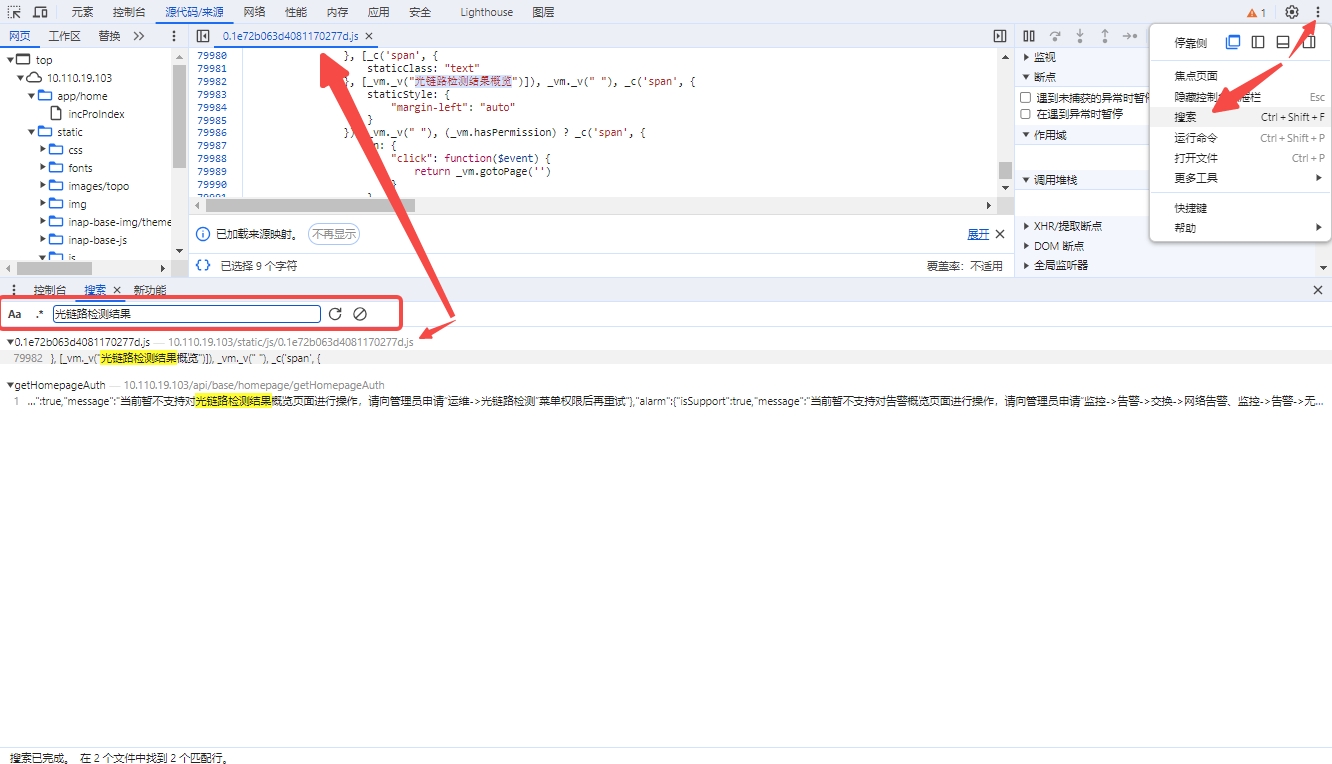
Task: Click code editor horizontal scrollbar thumb
Action: 310,205
